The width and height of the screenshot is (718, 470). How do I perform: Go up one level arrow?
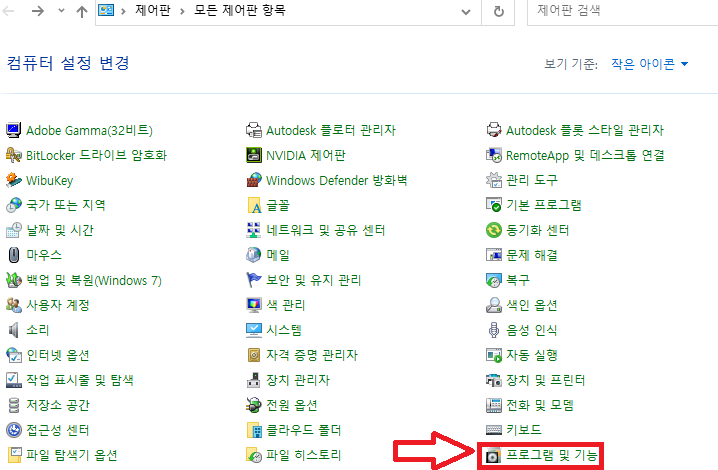click(x=82, y=11)
